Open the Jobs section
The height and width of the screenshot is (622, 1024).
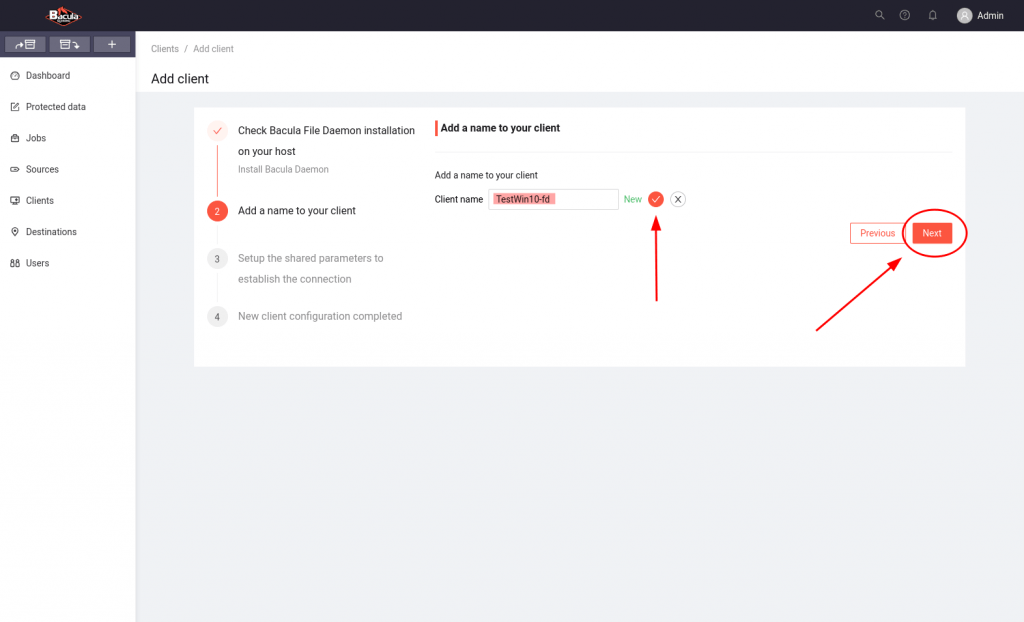35,138
